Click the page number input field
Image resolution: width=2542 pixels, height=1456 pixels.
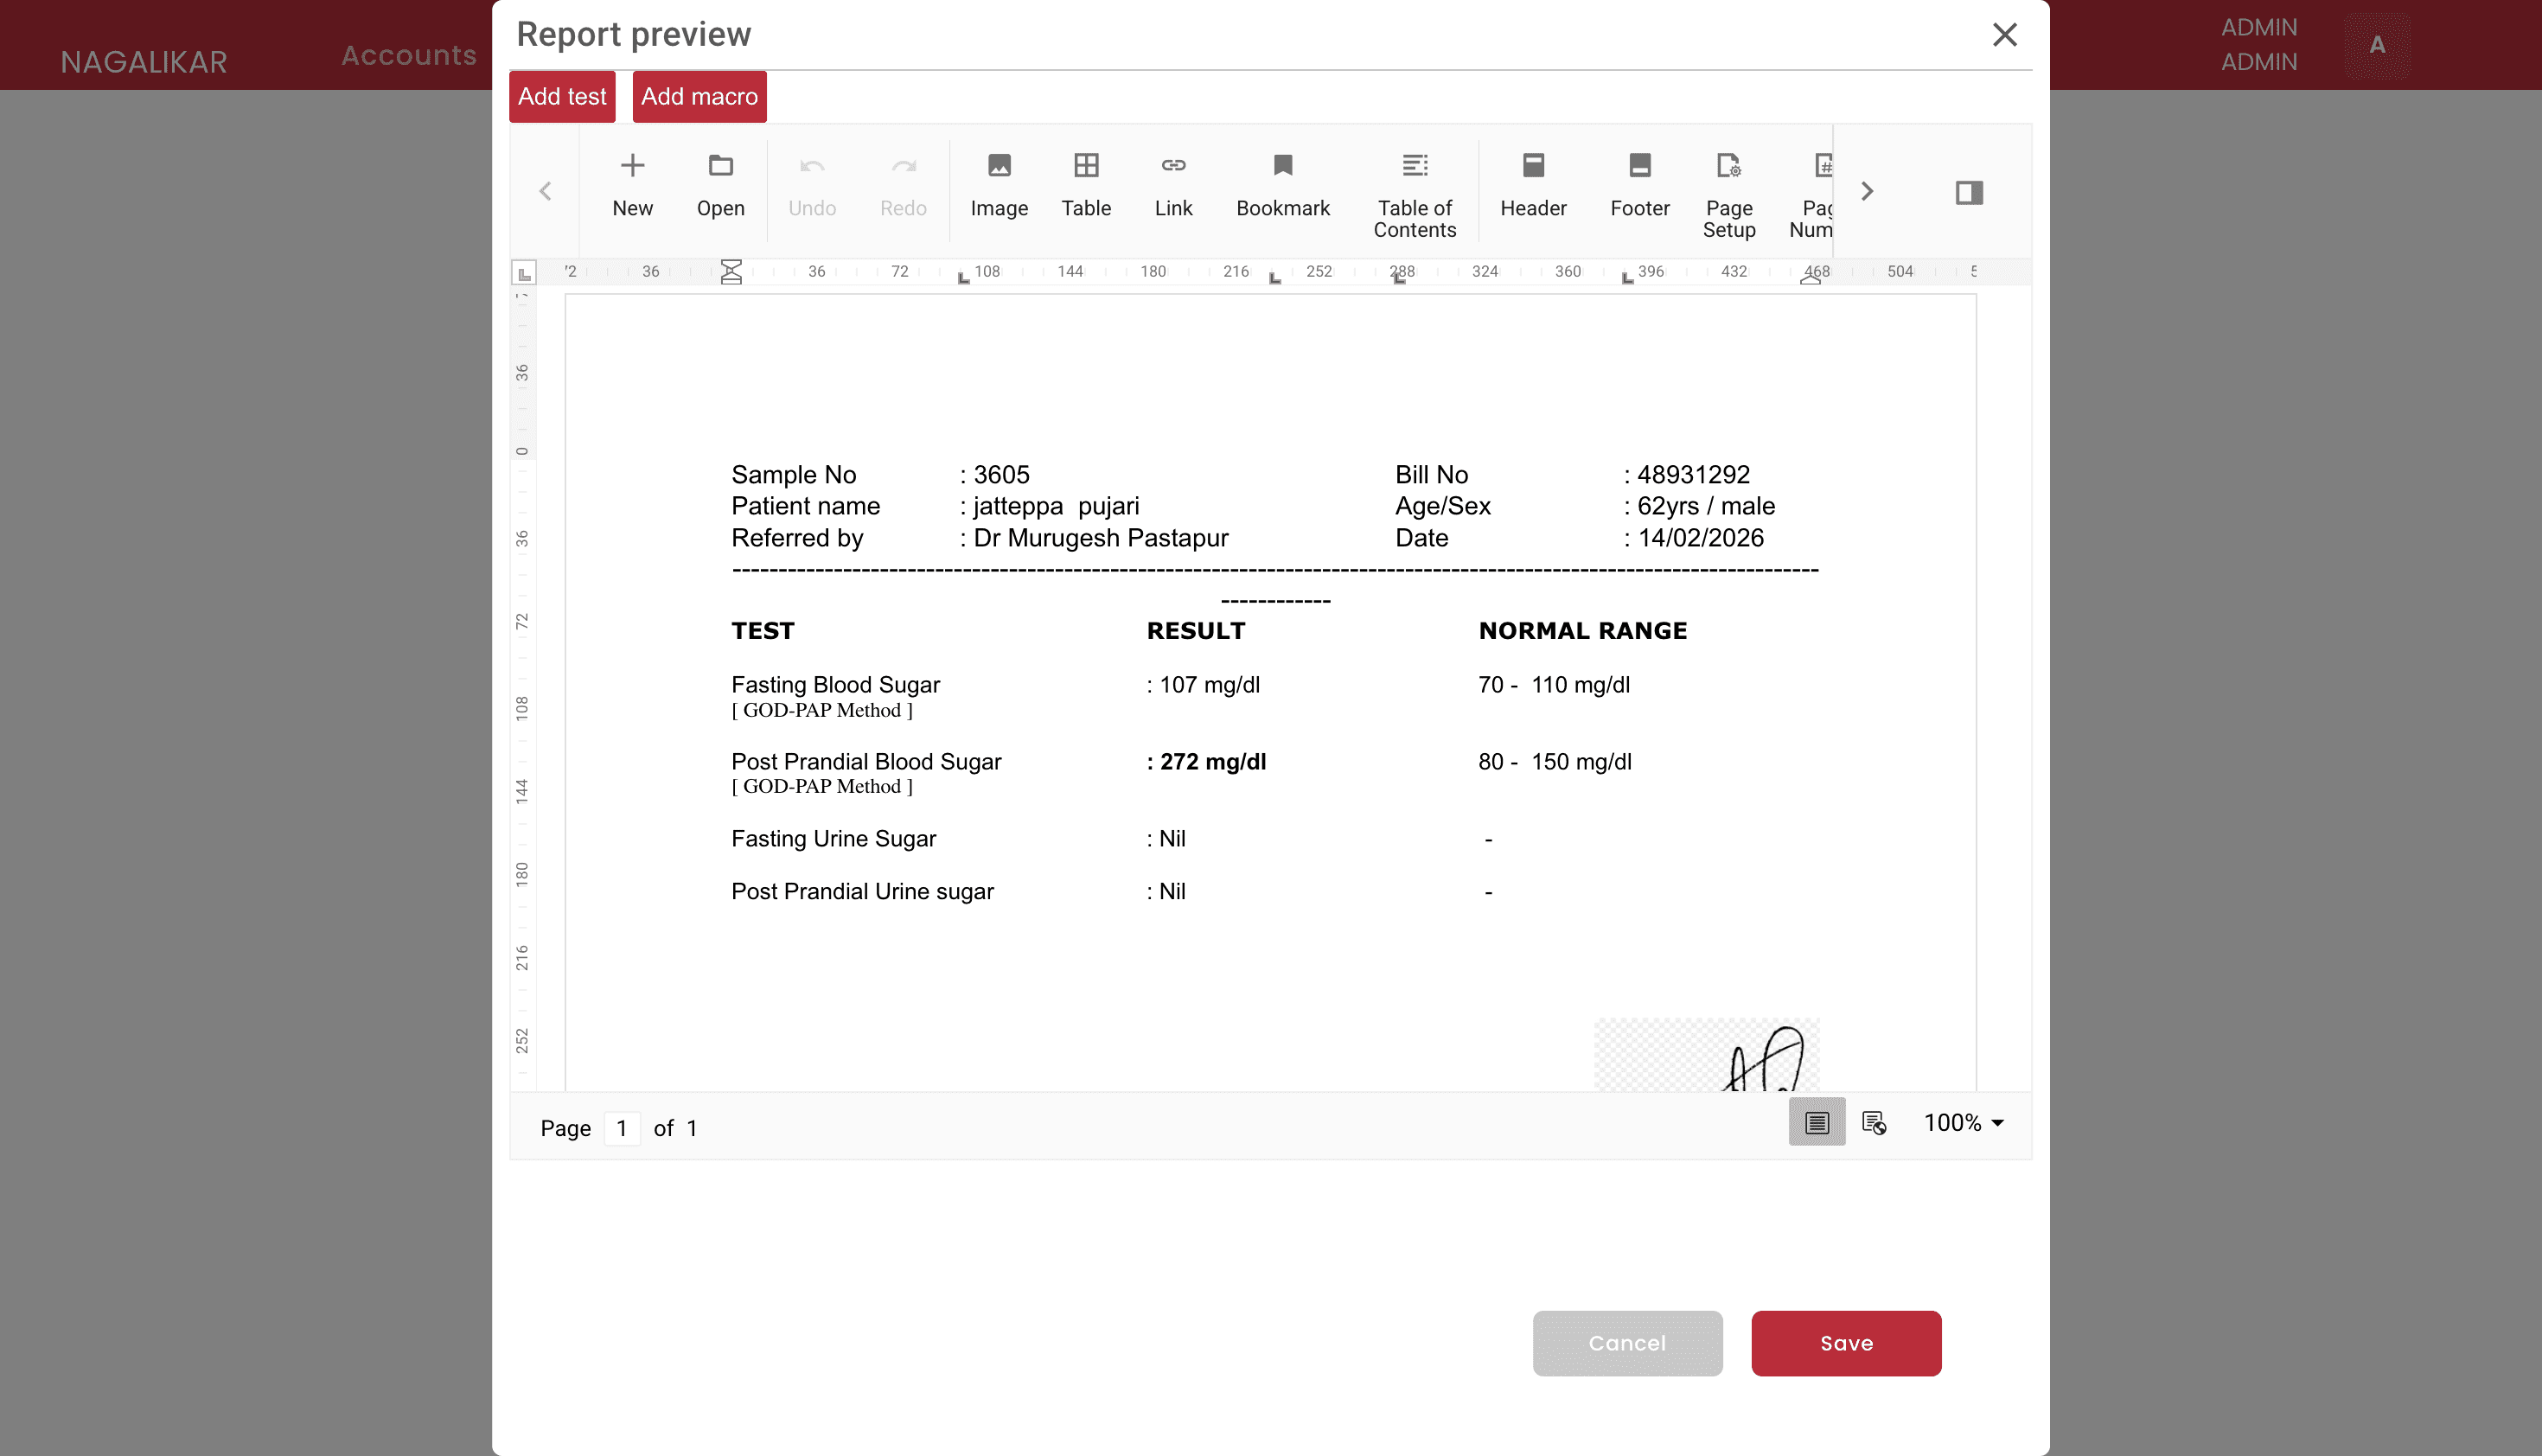pos(622,1128)
